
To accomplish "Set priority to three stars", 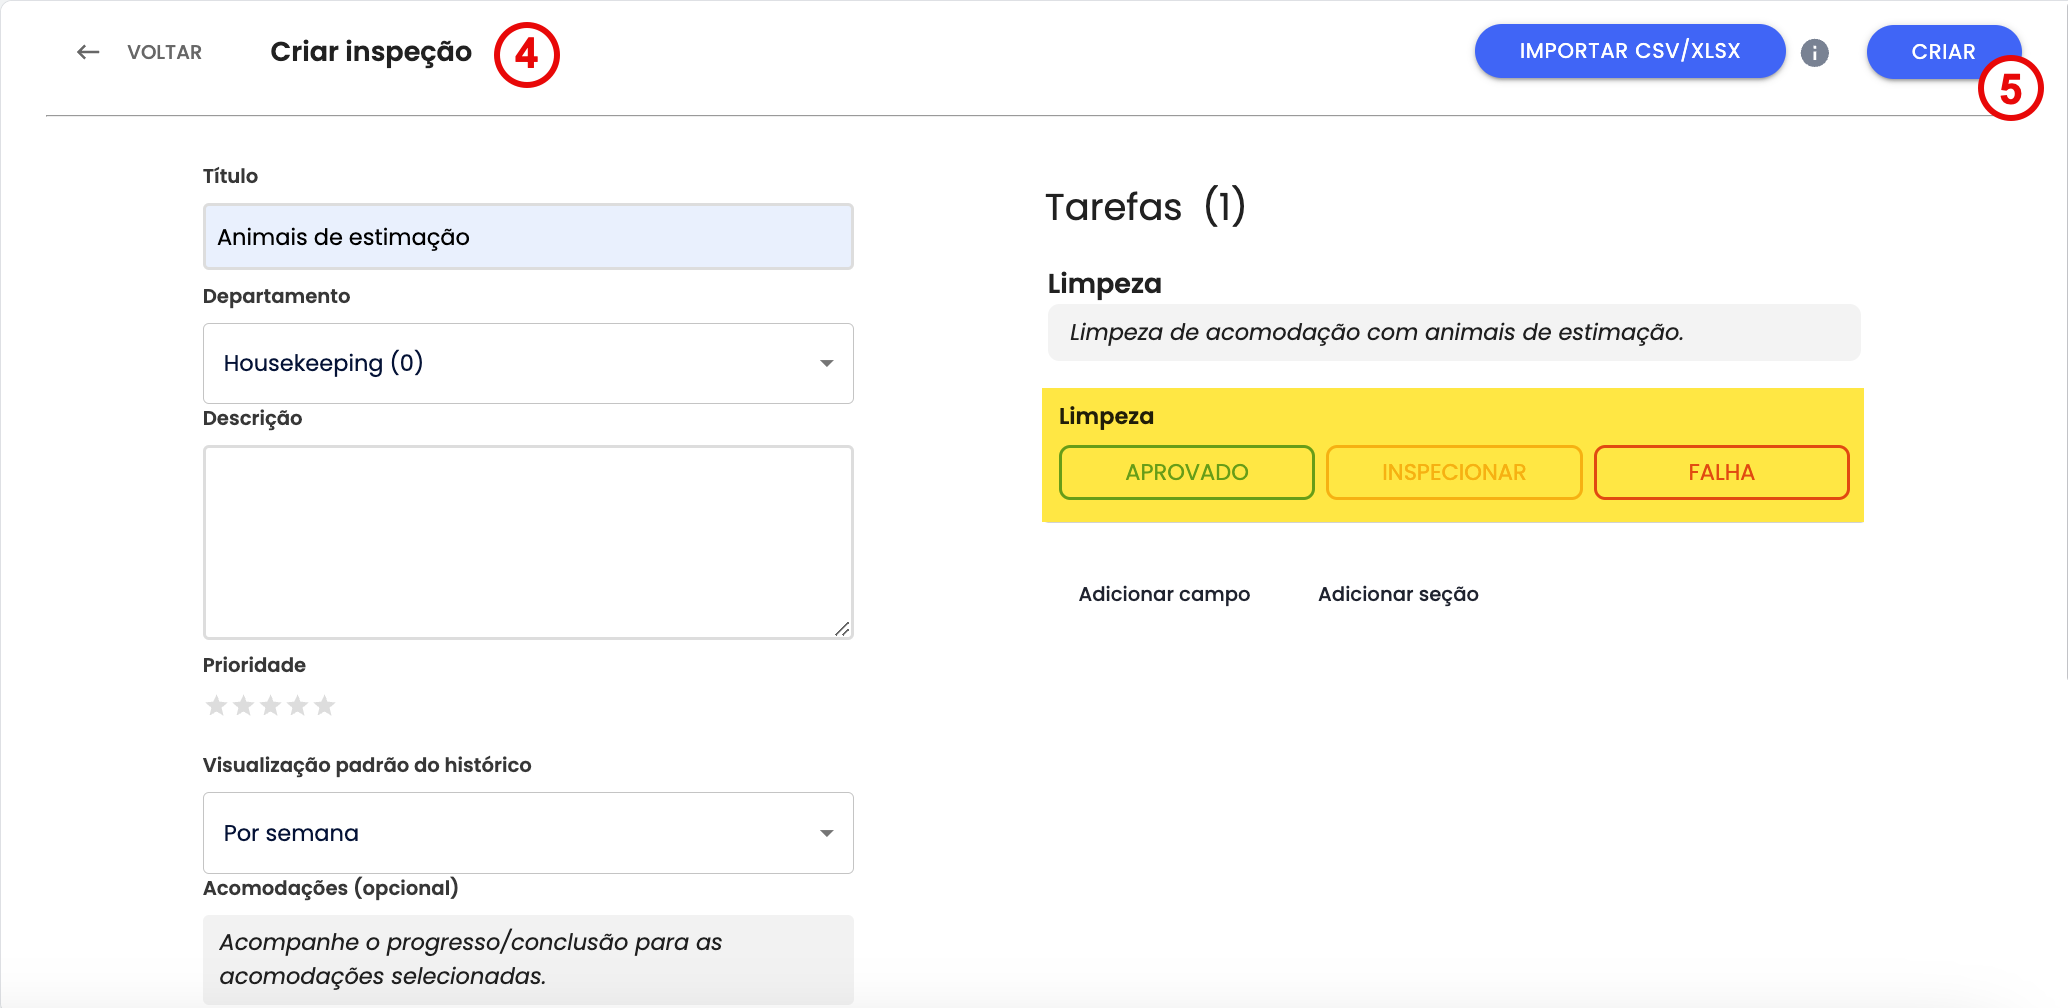I will tap(270, 706).
